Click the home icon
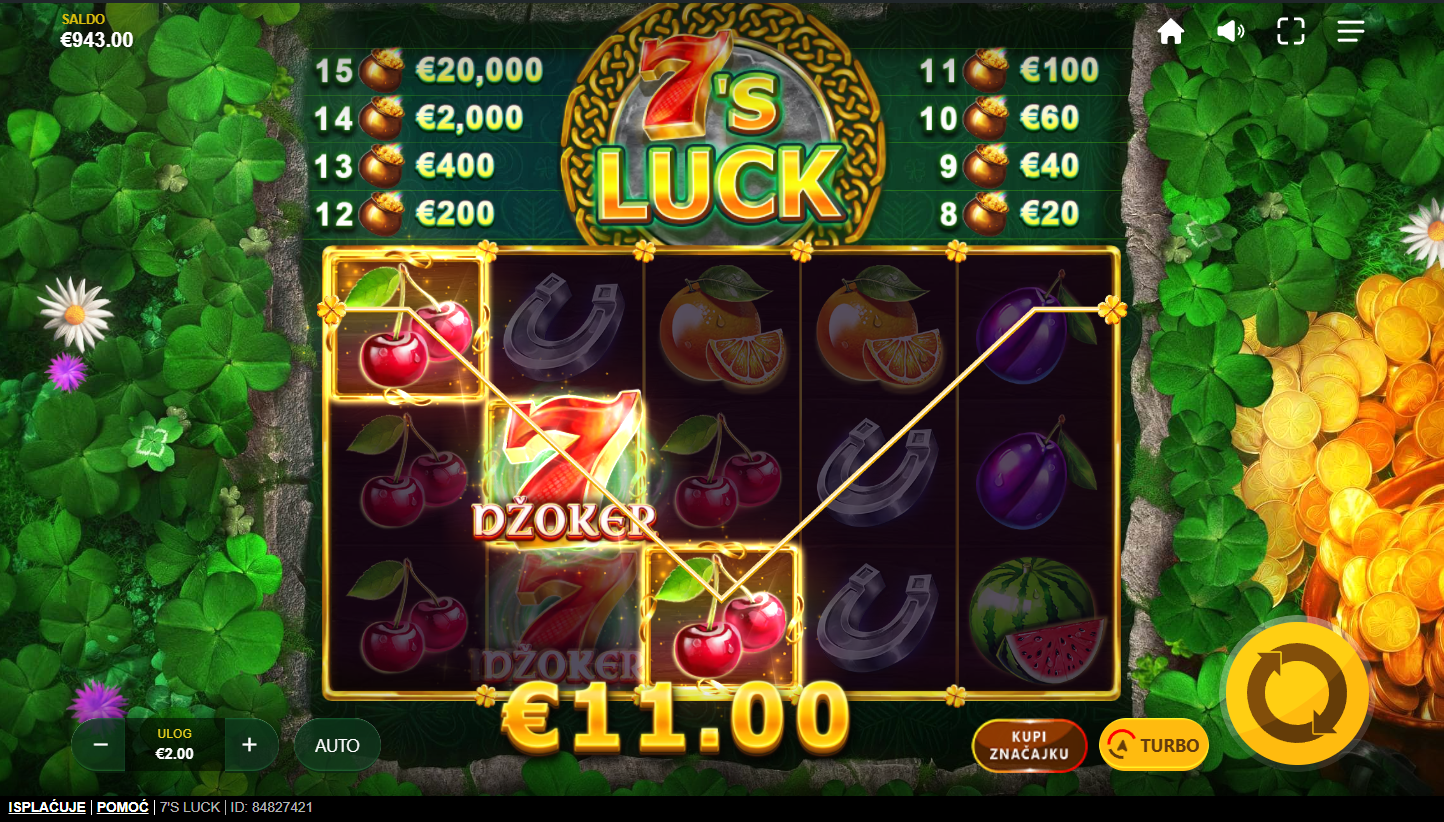Screen dimensions: 1444x822 coord(1170,31)
